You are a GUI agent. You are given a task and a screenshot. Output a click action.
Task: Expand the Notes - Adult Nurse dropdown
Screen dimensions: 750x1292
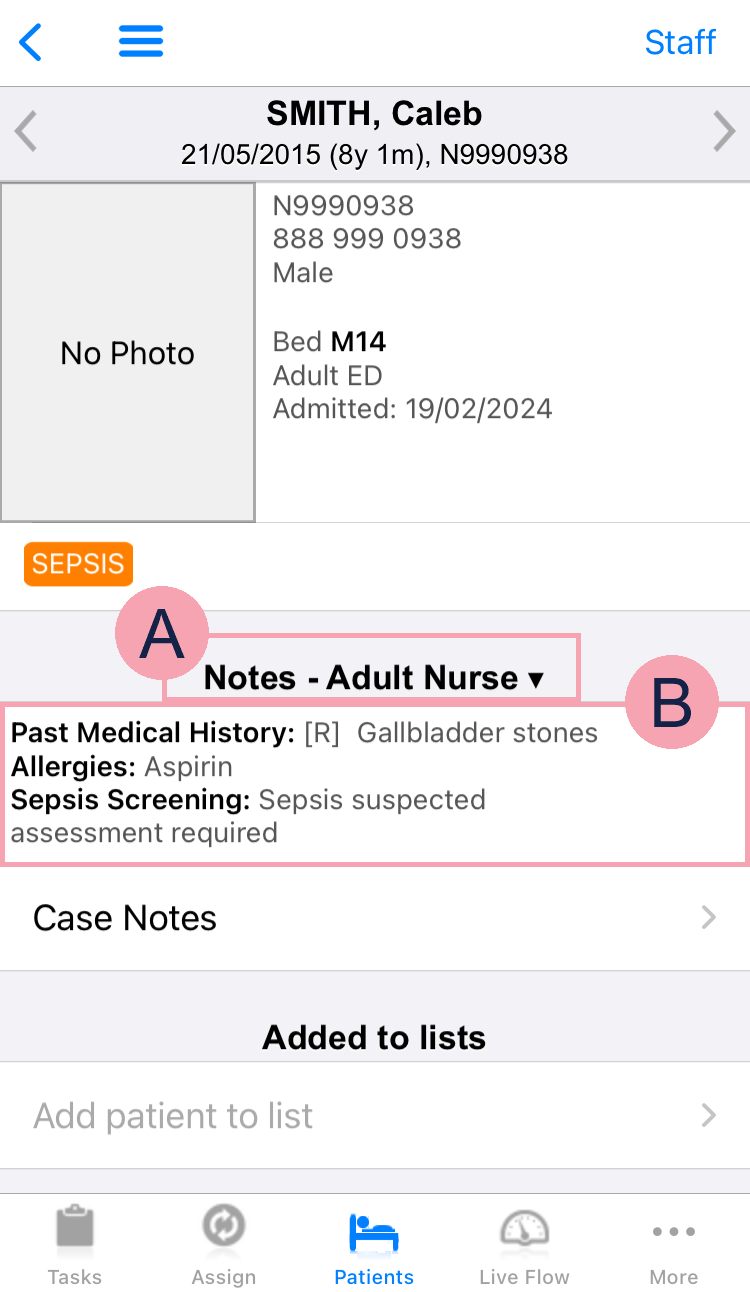tap(374, 678)
